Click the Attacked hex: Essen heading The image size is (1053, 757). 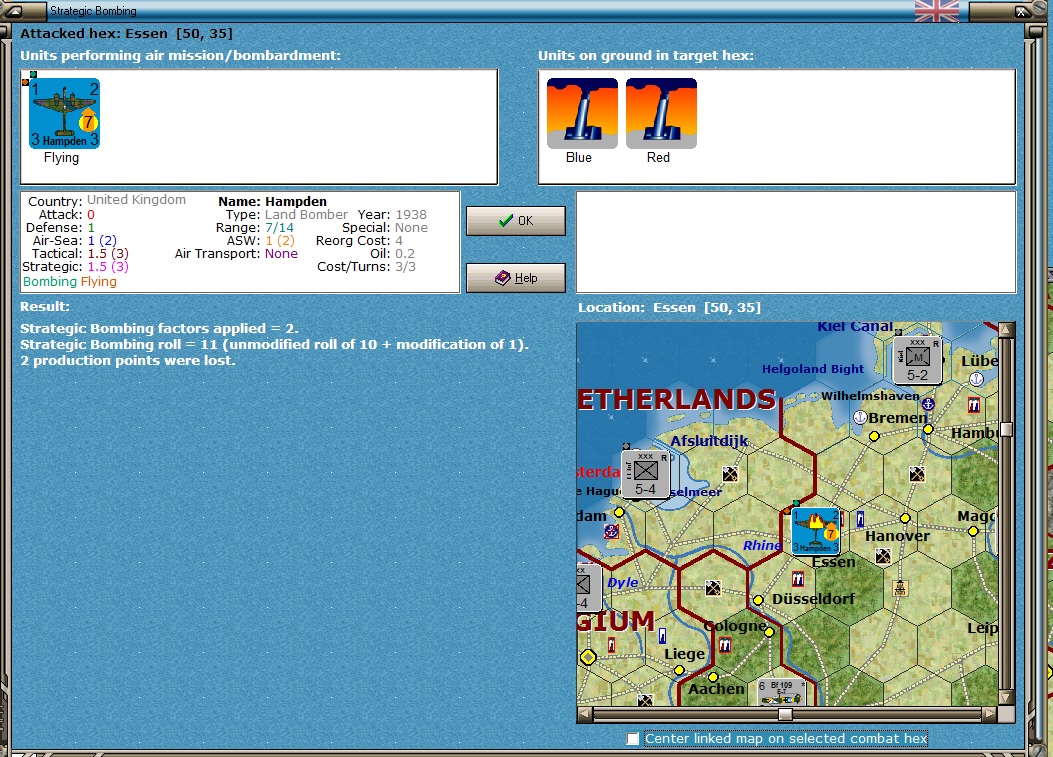tap(126, 34)
